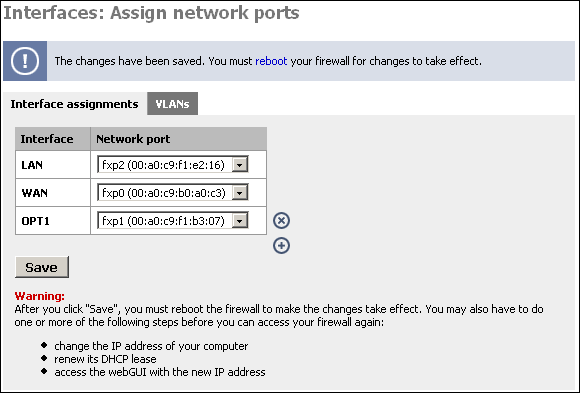Select the Interface assignments tab
580x393 pixels.
pyautogui.click(x=74, y=104)
